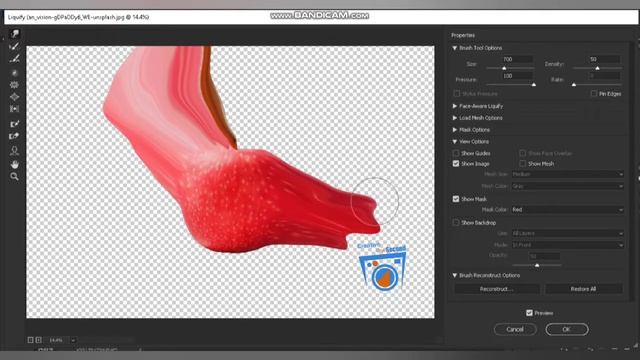Expand the Face-Aware Liquify section
Screen dimensions: 640x360
pyautogui.click(x=454, y=106)
